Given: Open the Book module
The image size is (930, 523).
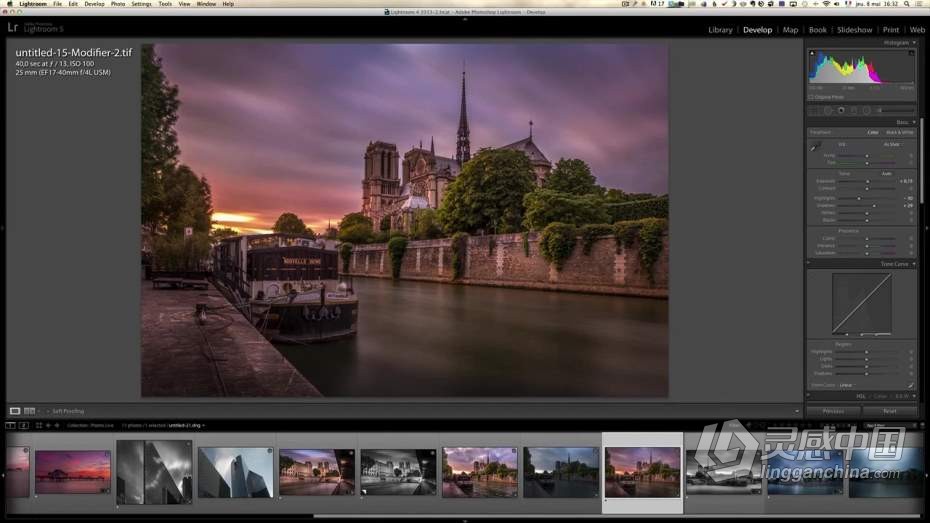Looking at the screenshot, I should (x=817, y=30).
